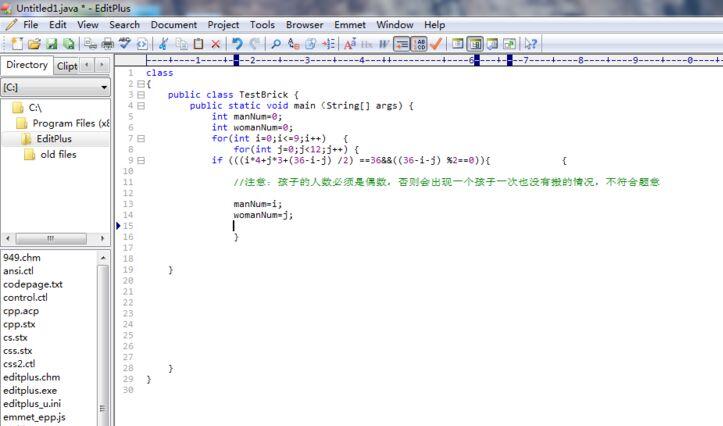Open the C: drive dropdown
Viewport: 723px width, 426px height.
click(104, 87)
